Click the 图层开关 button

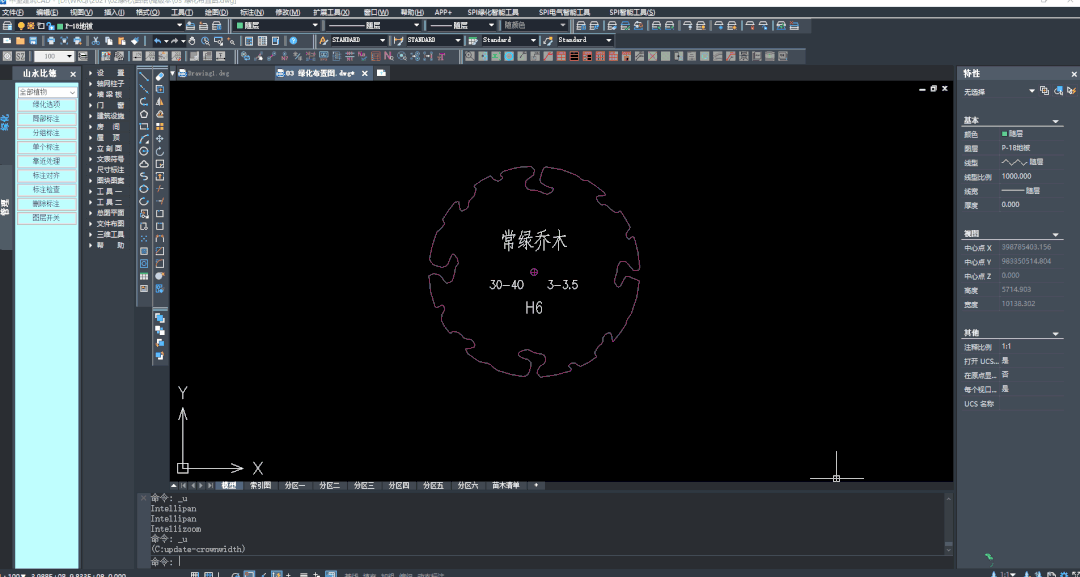(47, 218)
